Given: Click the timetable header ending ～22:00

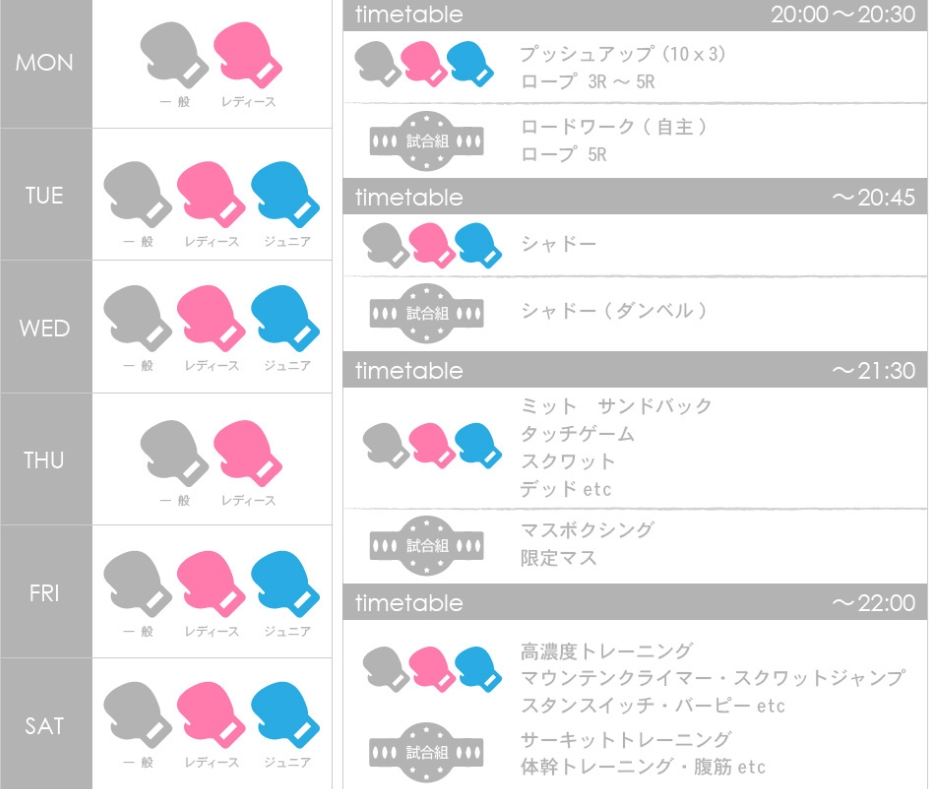Looking at the screenshot, I should tap(635, 603).
